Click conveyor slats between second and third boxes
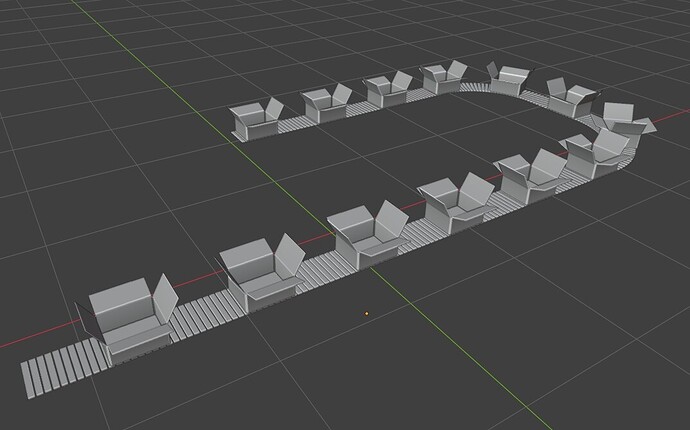 pyautogui.click(x=319, y=269)
